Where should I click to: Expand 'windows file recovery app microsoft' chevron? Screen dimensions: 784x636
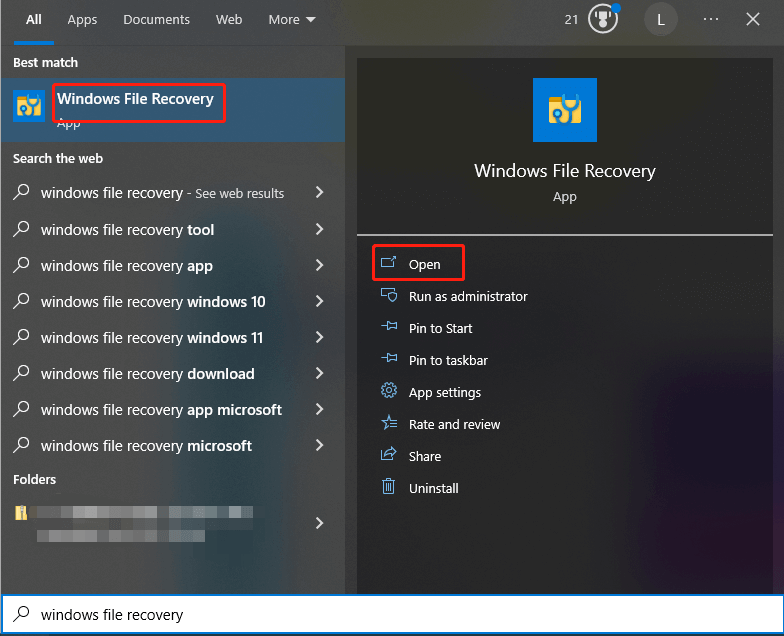[320, 409]
